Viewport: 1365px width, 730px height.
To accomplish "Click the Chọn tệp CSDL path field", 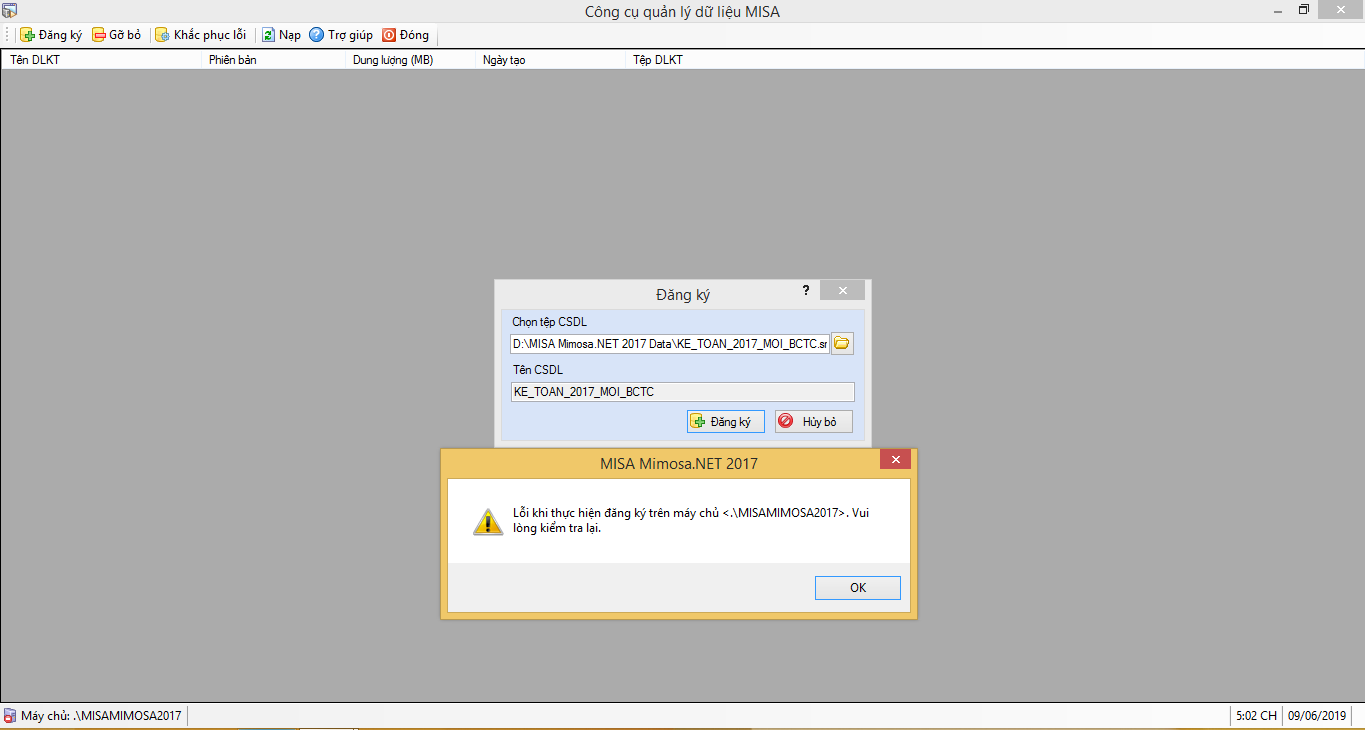I will [670, 344].
